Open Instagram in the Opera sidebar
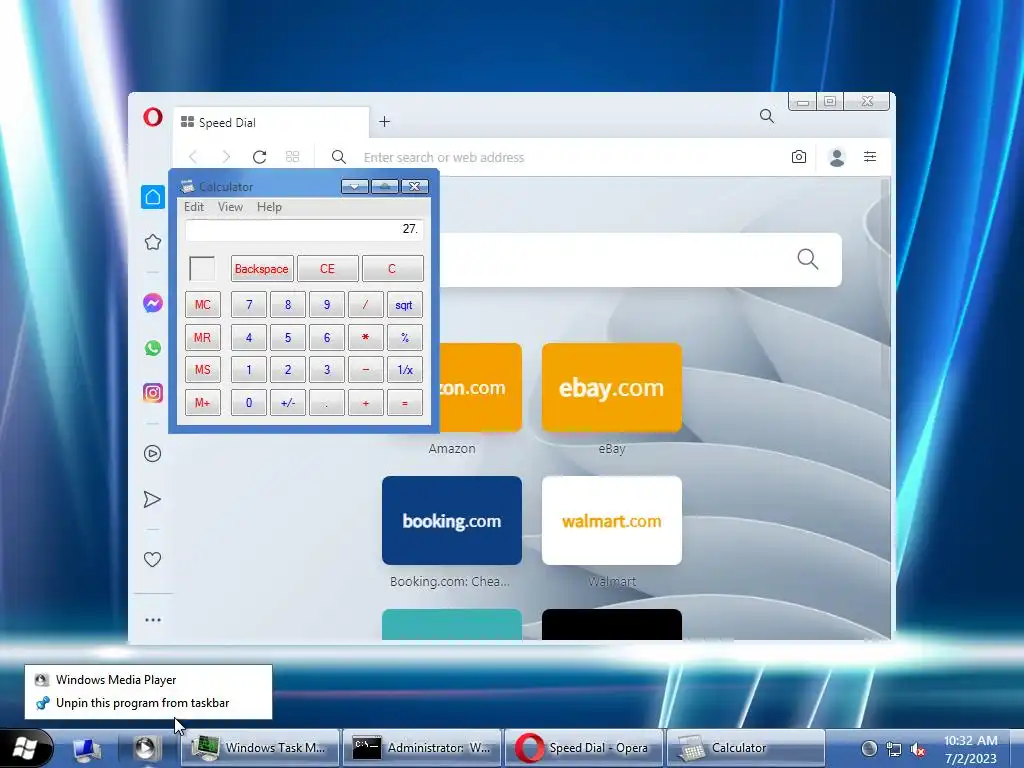1024x768 pixels. click(x=153, y=393)
